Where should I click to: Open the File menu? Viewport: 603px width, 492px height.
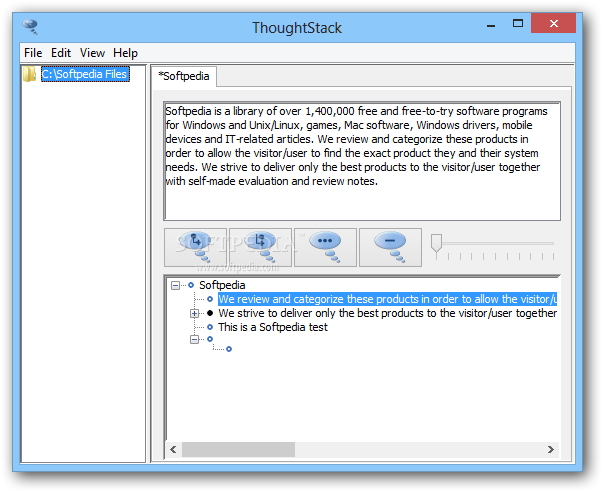pyautogui.click(x=33, y=53)
